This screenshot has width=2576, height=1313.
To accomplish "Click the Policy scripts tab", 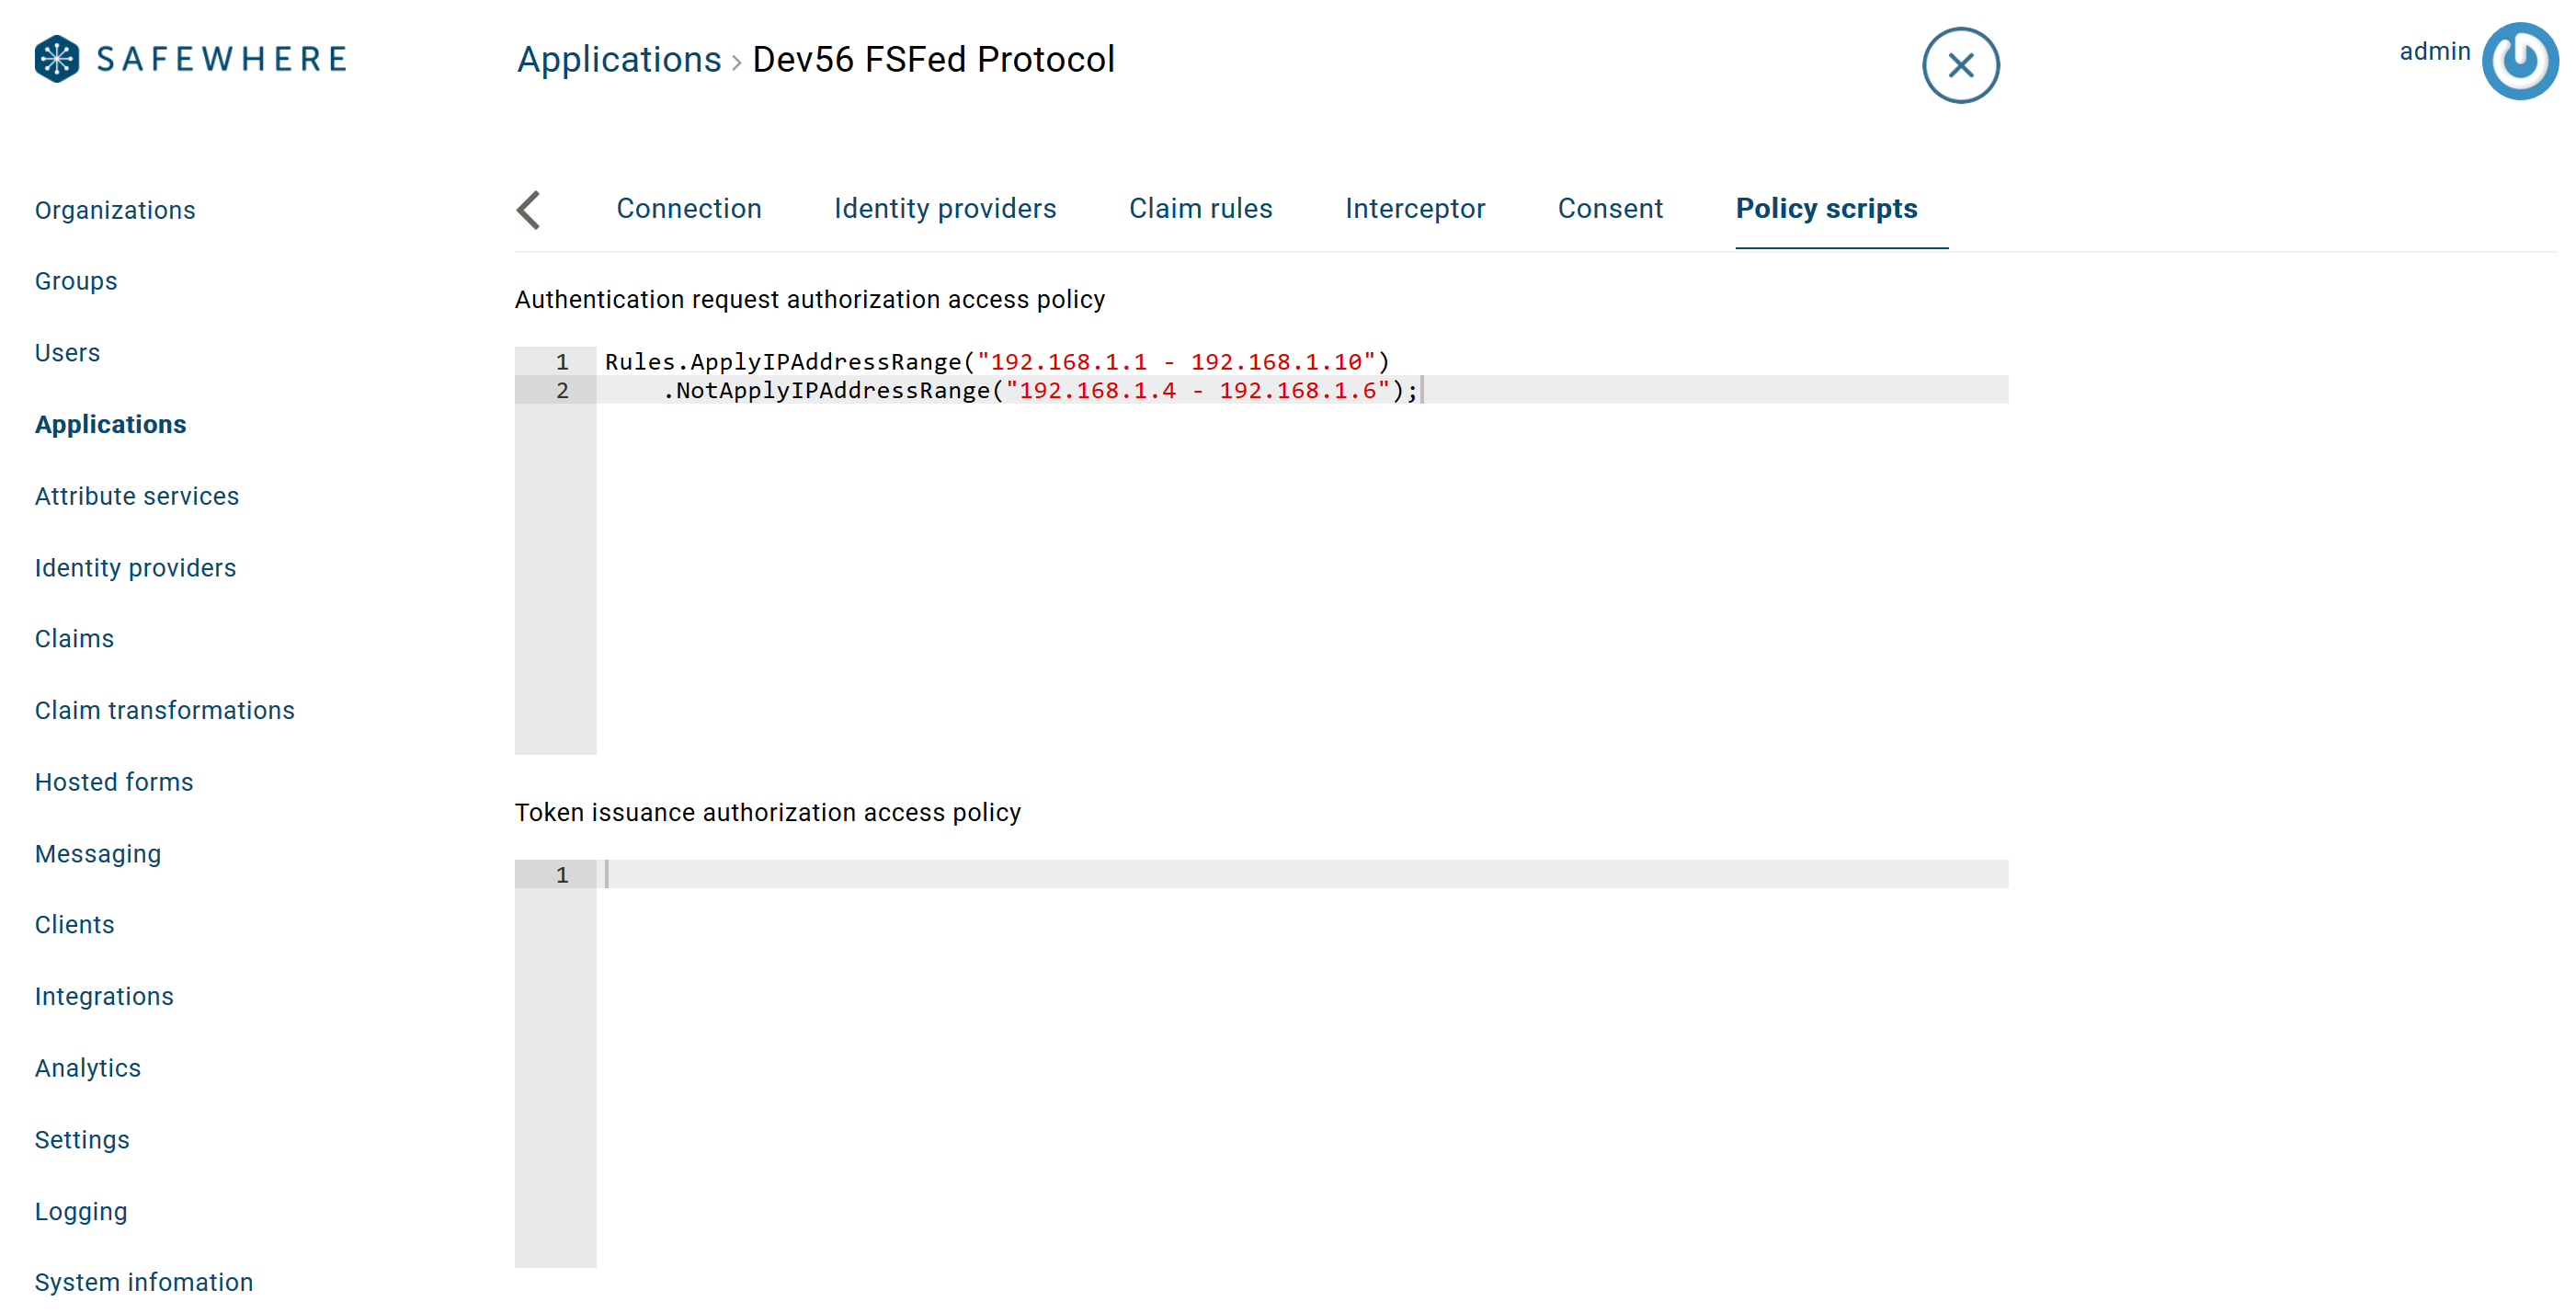I will click(x=1825, y=208).
